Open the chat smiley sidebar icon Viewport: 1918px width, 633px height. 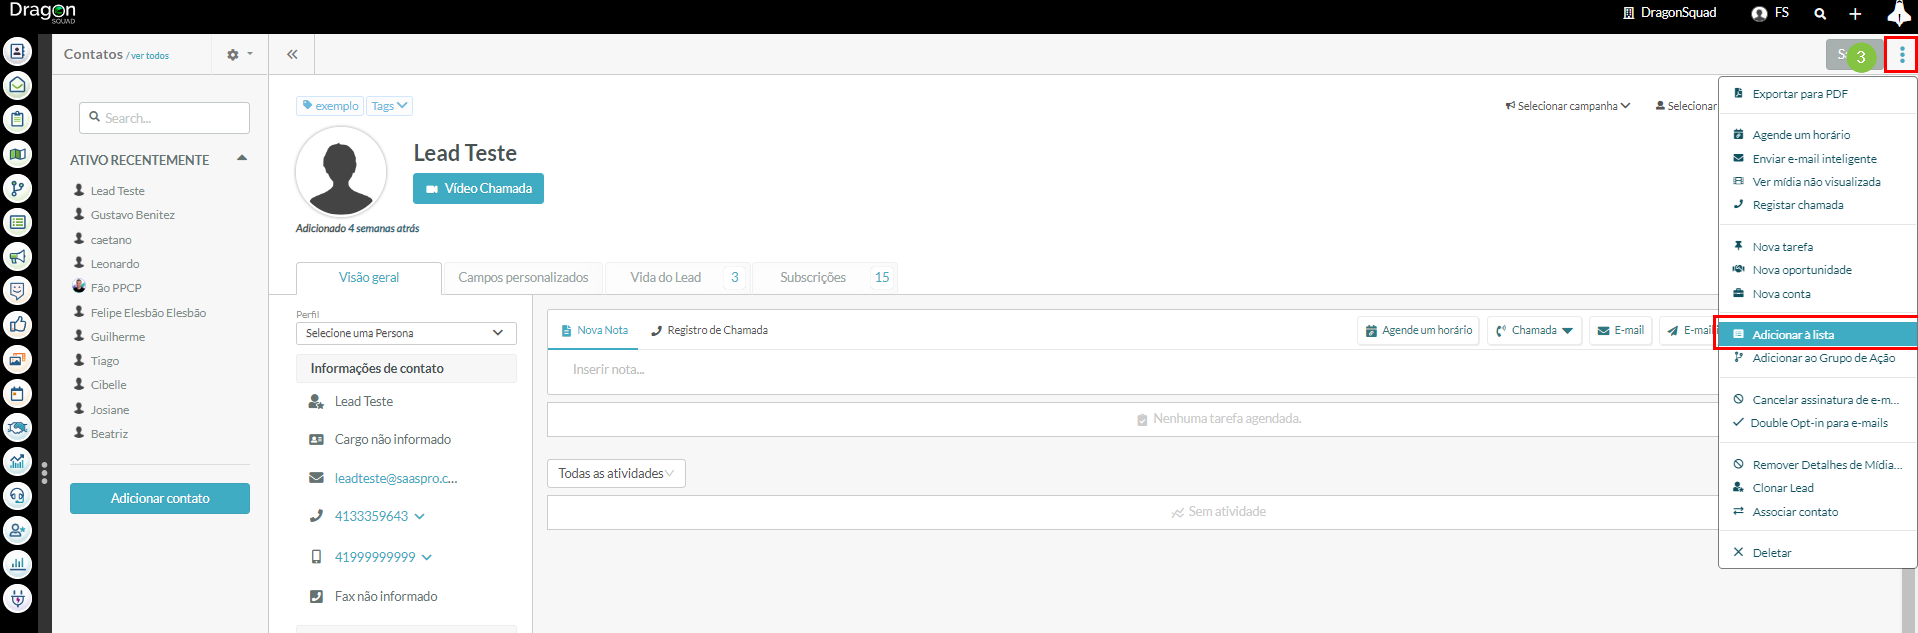click(x=17, y=291)
